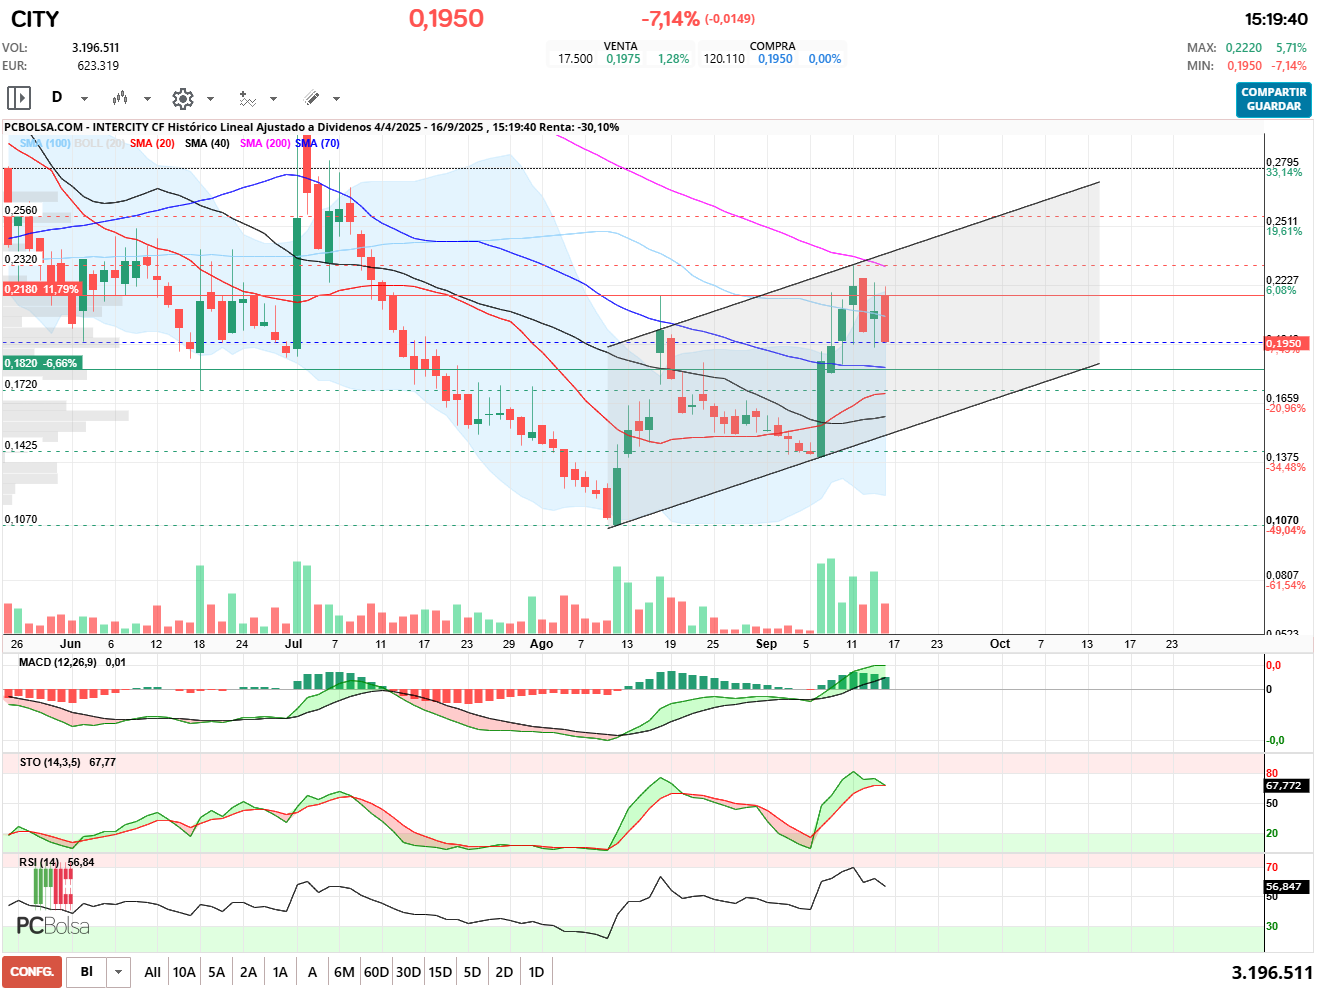Toggle SMA (200) indicator label

265,143
